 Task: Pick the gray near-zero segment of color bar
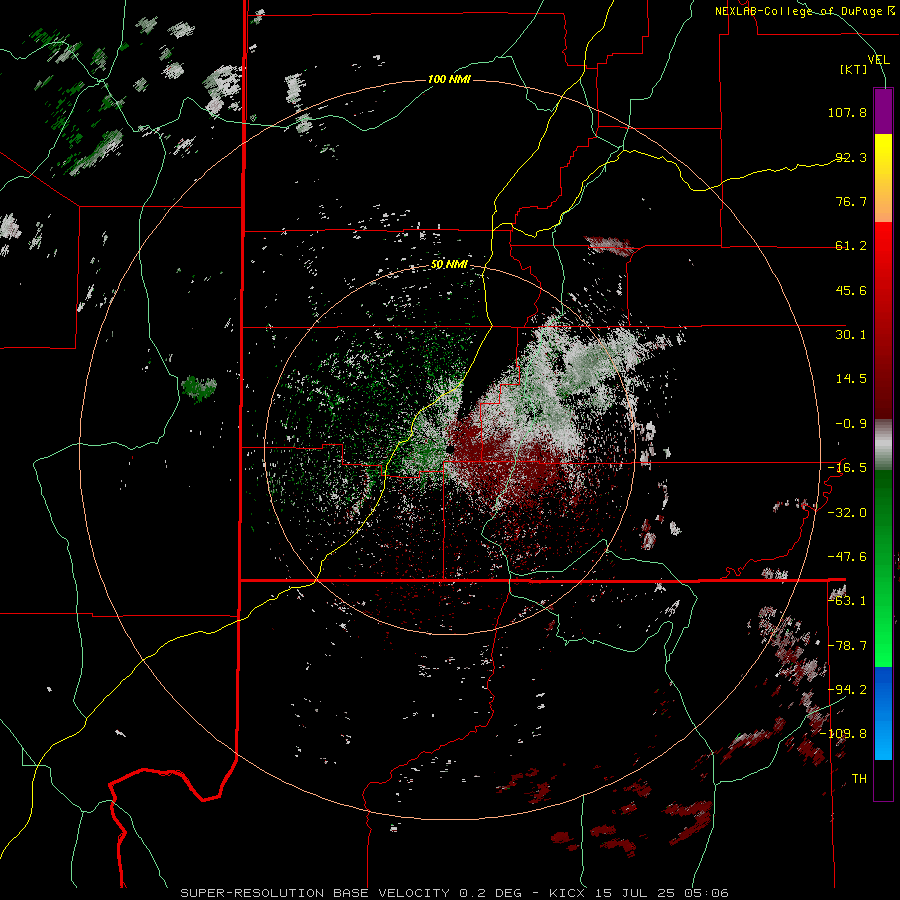(x=883, y=445)
